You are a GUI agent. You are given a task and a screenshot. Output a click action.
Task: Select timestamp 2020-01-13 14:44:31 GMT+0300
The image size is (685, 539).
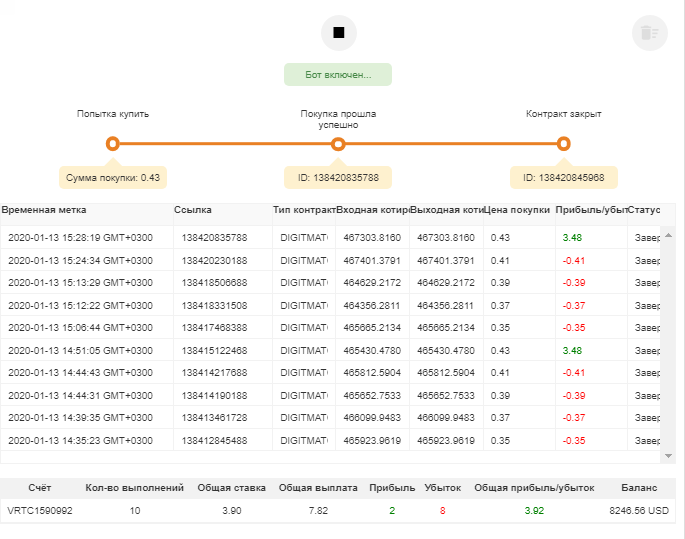tap(80, 395)
